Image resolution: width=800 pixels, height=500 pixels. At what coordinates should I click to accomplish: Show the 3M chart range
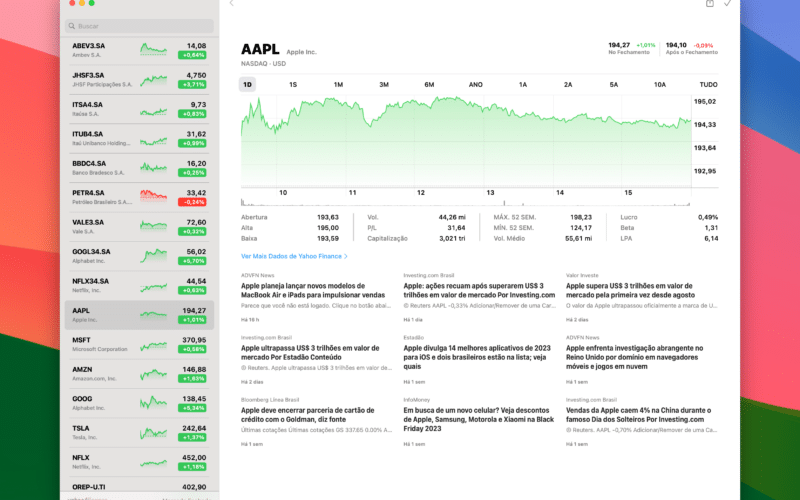click(x=384, y=85)
